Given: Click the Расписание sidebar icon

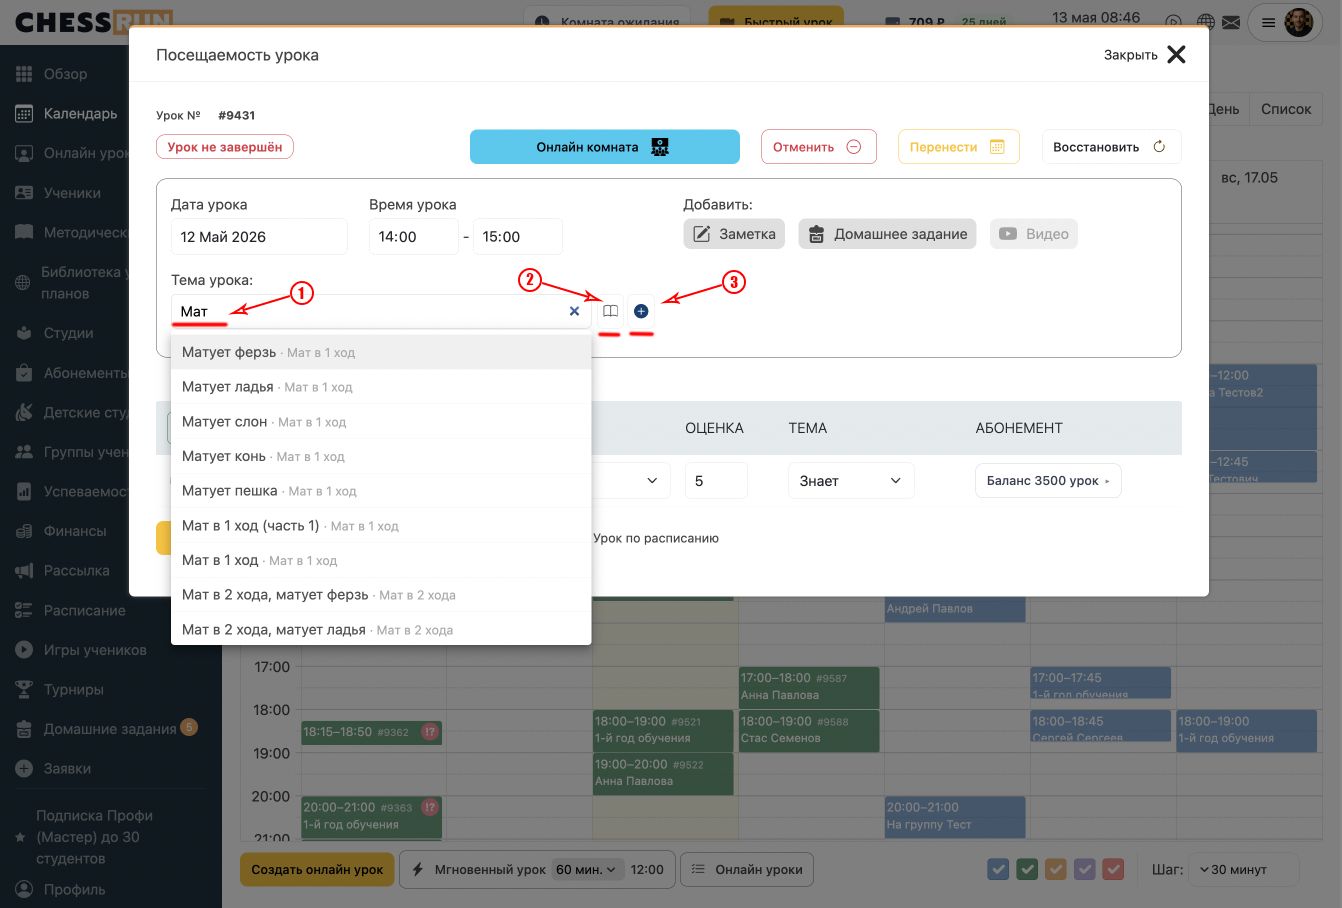Looking at the screenshot, I should pyautogui.click(x=24, y=611).
